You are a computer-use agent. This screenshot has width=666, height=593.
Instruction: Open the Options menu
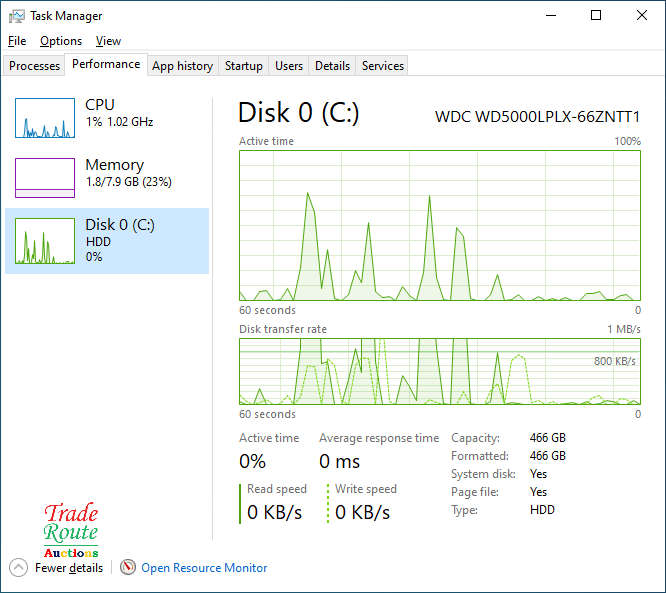click(x=61, y=41)
